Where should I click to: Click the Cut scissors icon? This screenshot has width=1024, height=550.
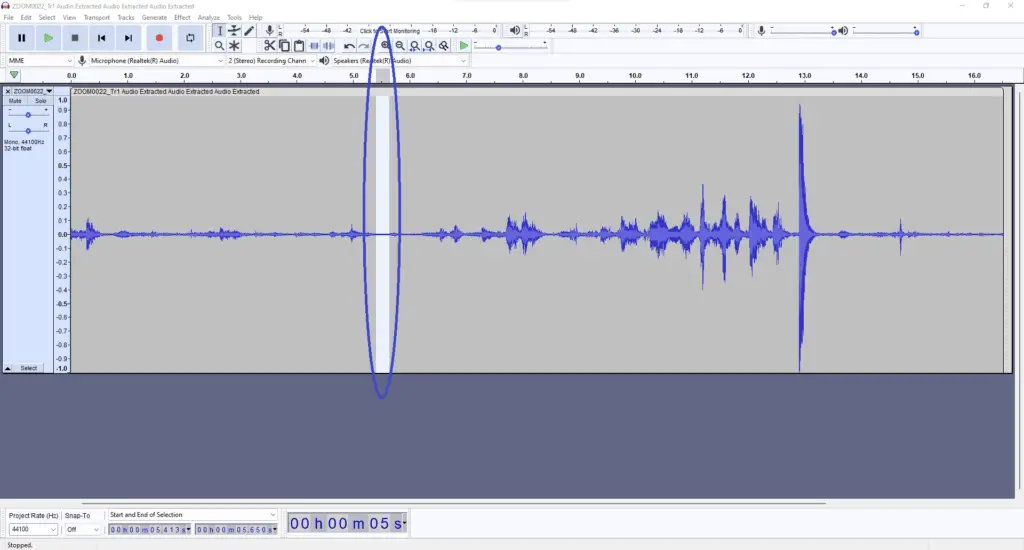[x=269, y=46]
